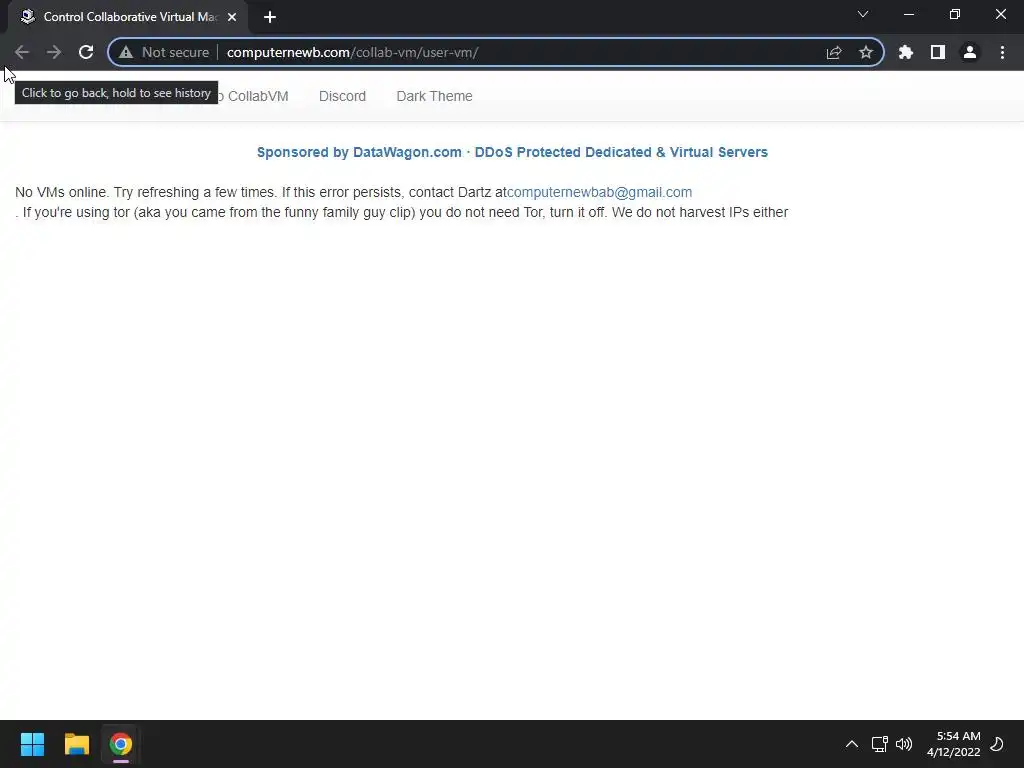Open the volume tray icon

point(904,744)
